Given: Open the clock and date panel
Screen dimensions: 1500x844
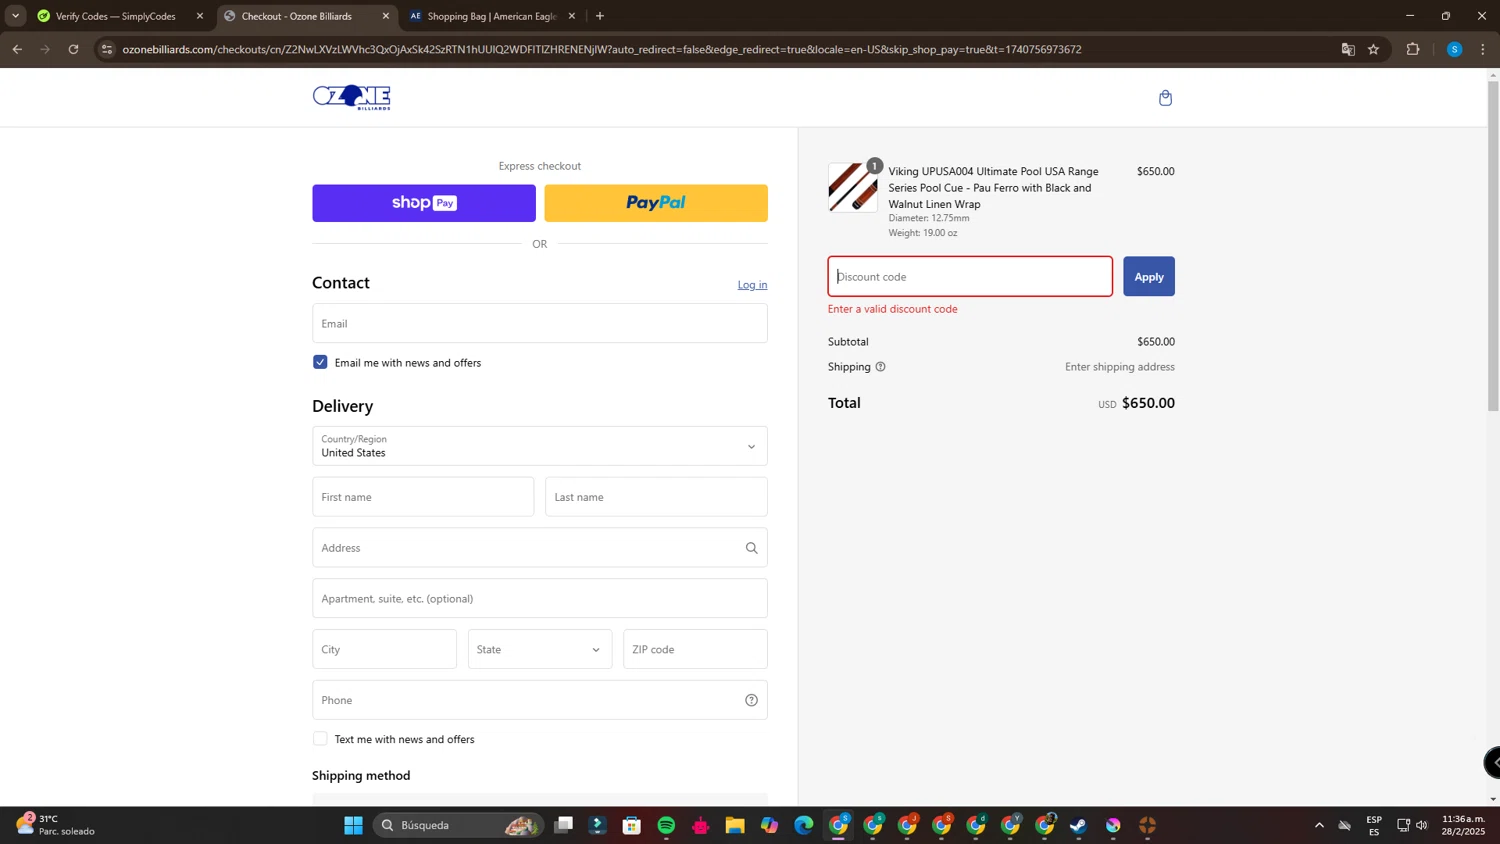Looking at the screenshot, I should point(1464,825).
